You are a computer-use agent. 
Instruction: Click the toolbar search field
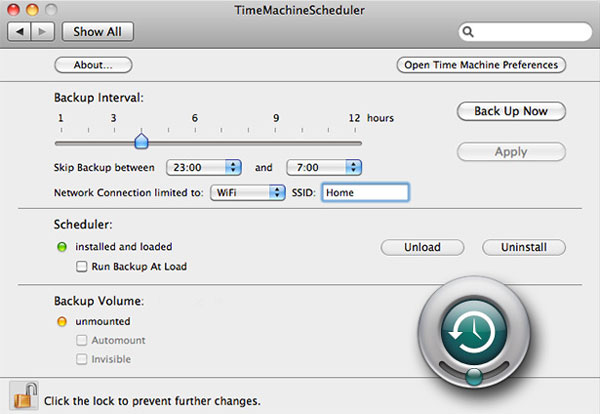pyautogui.click(x=525, y=32)
